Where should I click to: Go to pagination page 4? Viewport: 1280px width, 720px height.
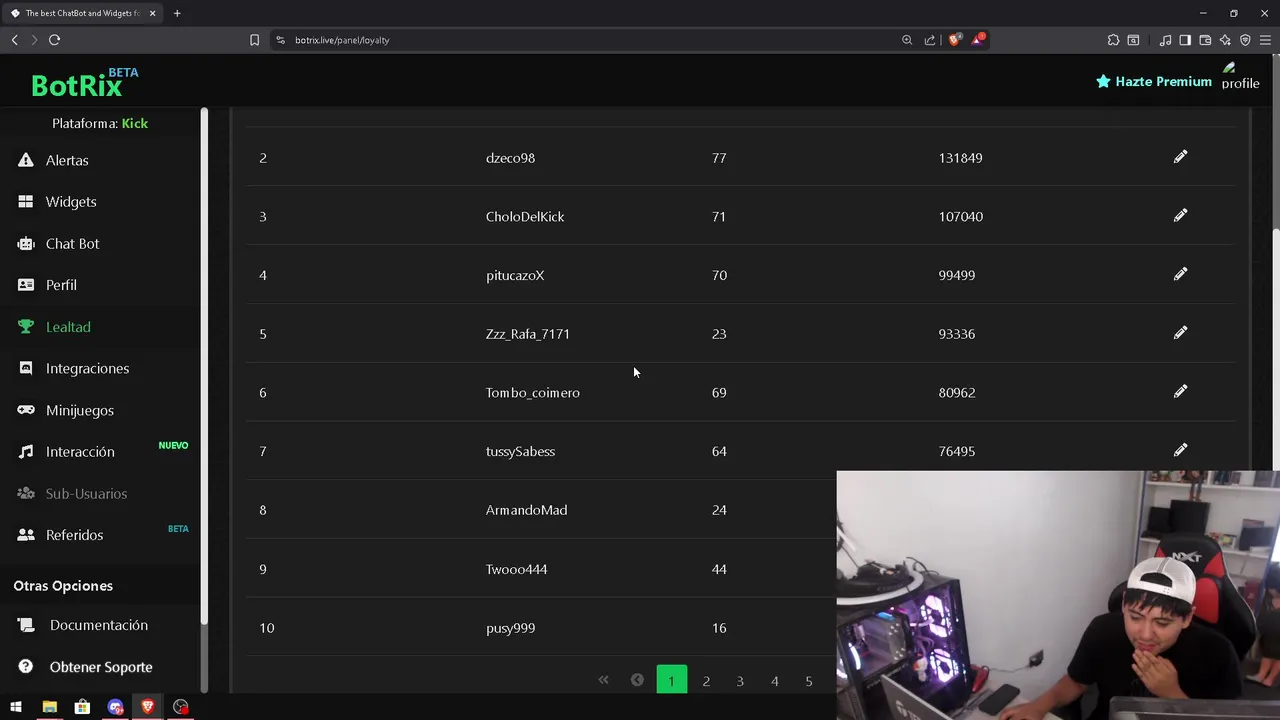[x=774, y=681]
